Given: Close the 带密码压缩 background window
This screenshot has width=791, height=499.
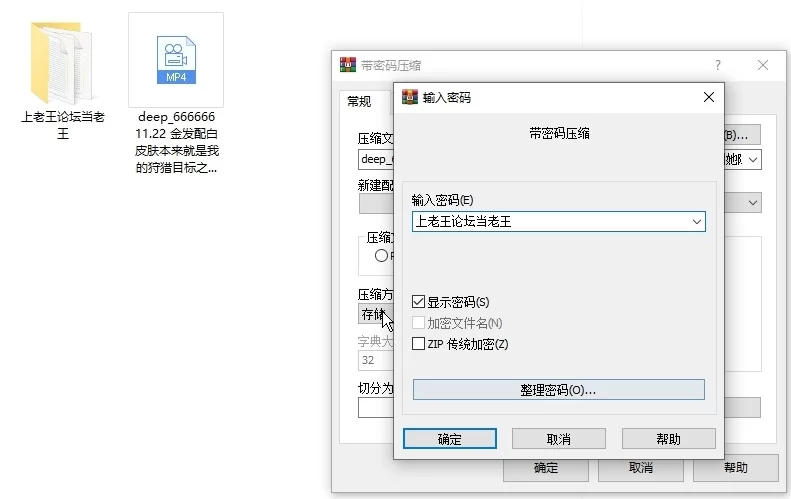Looking at the screenshot, I should [x=763, y=65].
